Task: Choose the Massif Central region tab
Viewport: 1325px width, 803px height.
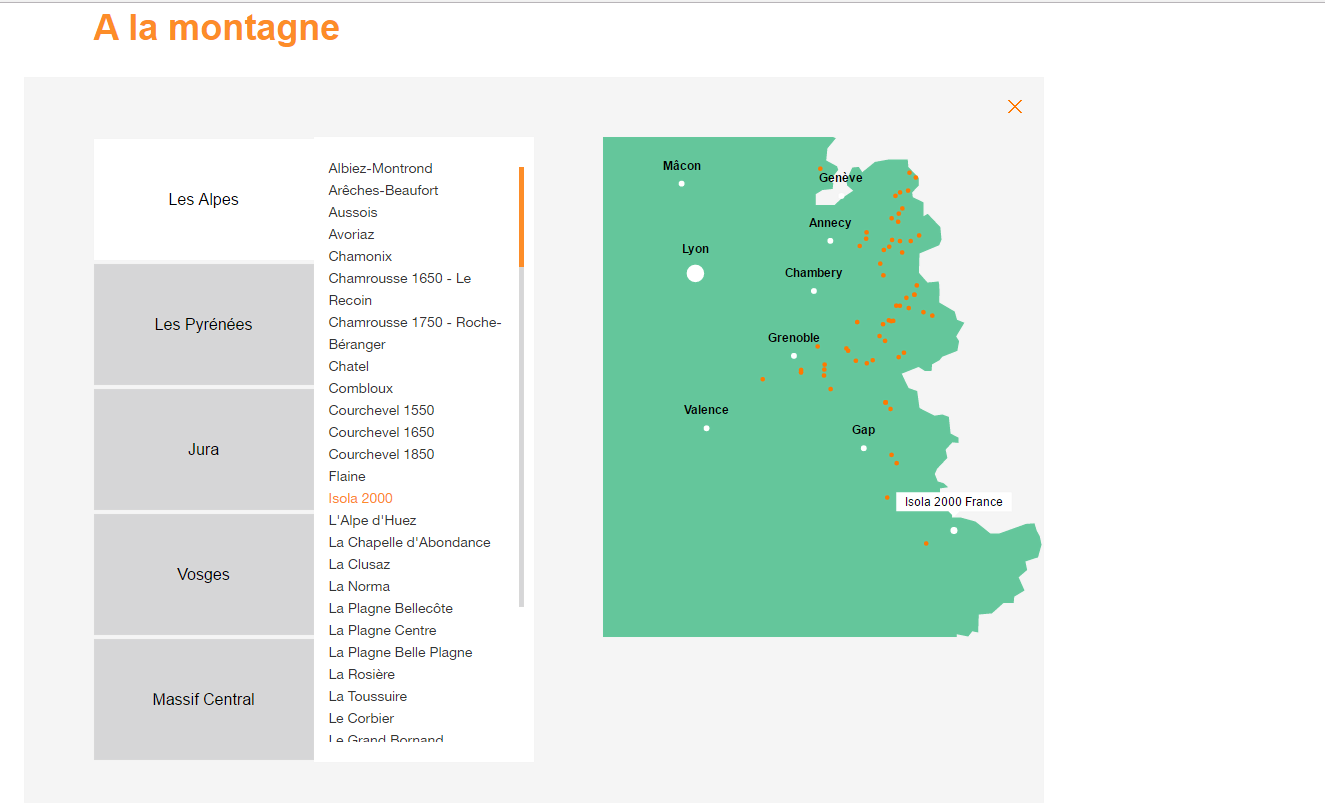Action: (x=203, y=700)
